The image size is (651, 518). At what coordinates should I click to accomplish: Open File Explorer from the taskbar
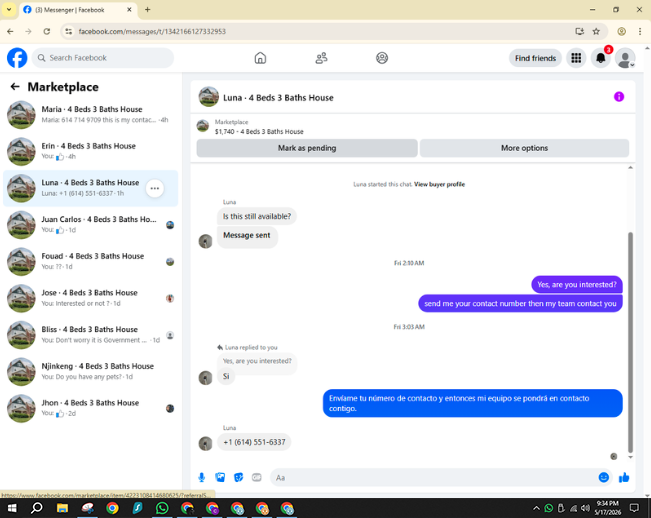[x=62, y=508]
